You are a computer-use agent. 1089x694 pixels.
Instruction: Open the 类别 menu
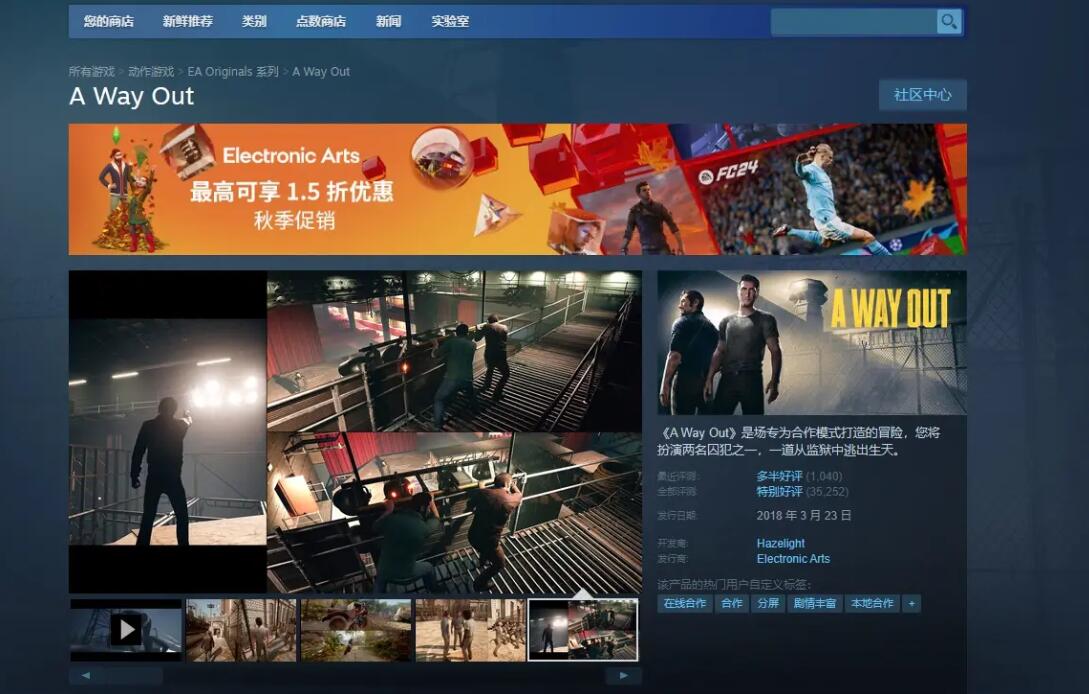254,22
